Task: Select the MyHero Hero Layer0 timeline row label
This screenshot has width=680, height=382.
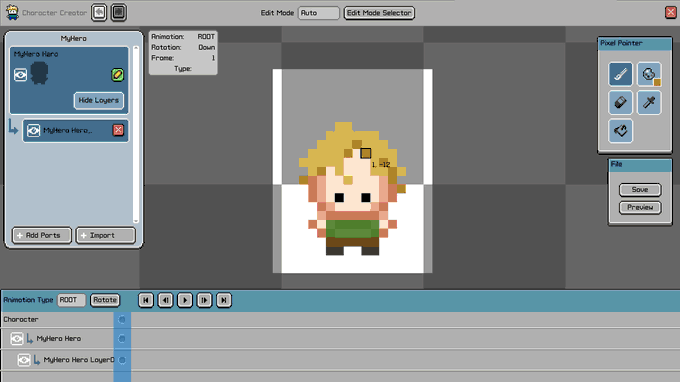Action: click(79, 360)
